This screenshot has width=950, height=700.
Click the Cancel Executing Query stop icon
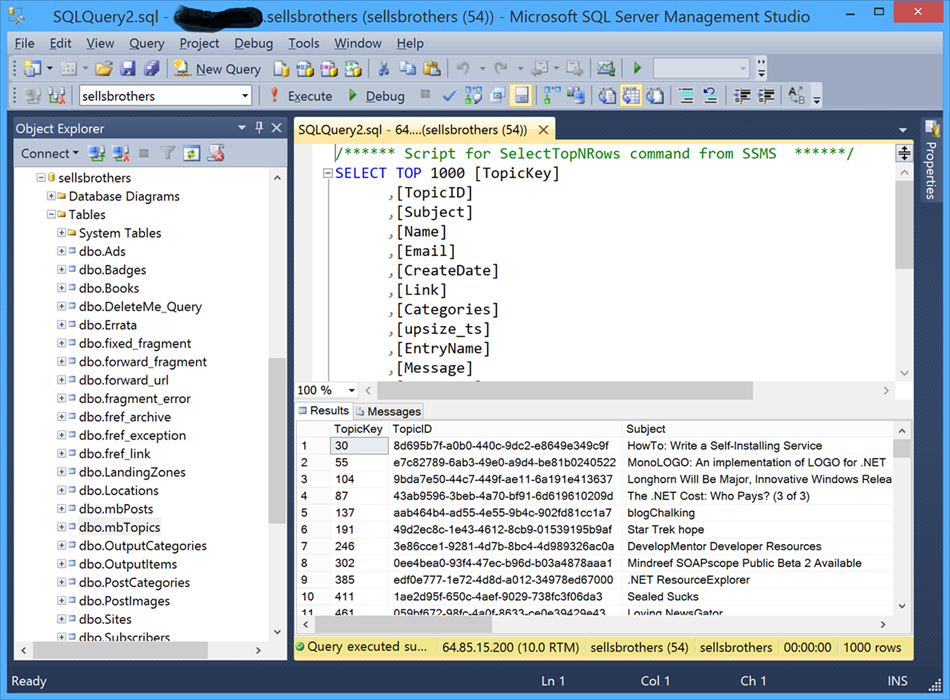(425, 95)
